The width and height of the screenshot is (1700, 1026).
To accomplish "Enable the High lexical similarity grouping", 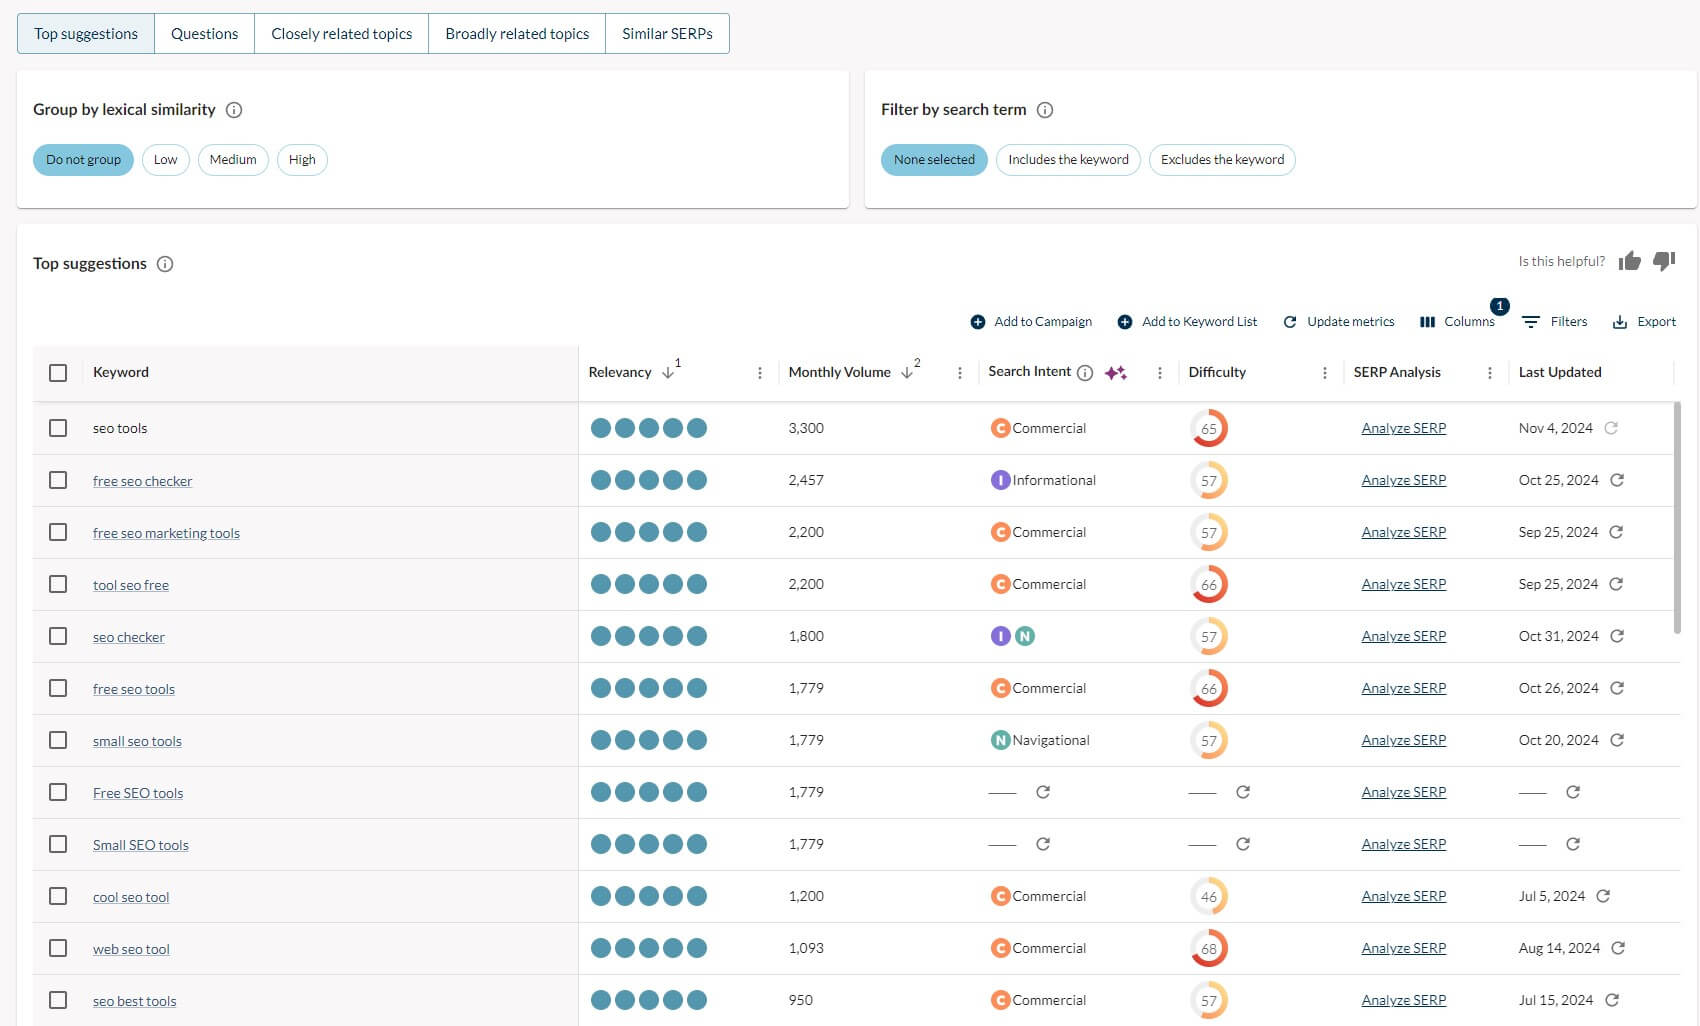I will click(x=302, y=159).
